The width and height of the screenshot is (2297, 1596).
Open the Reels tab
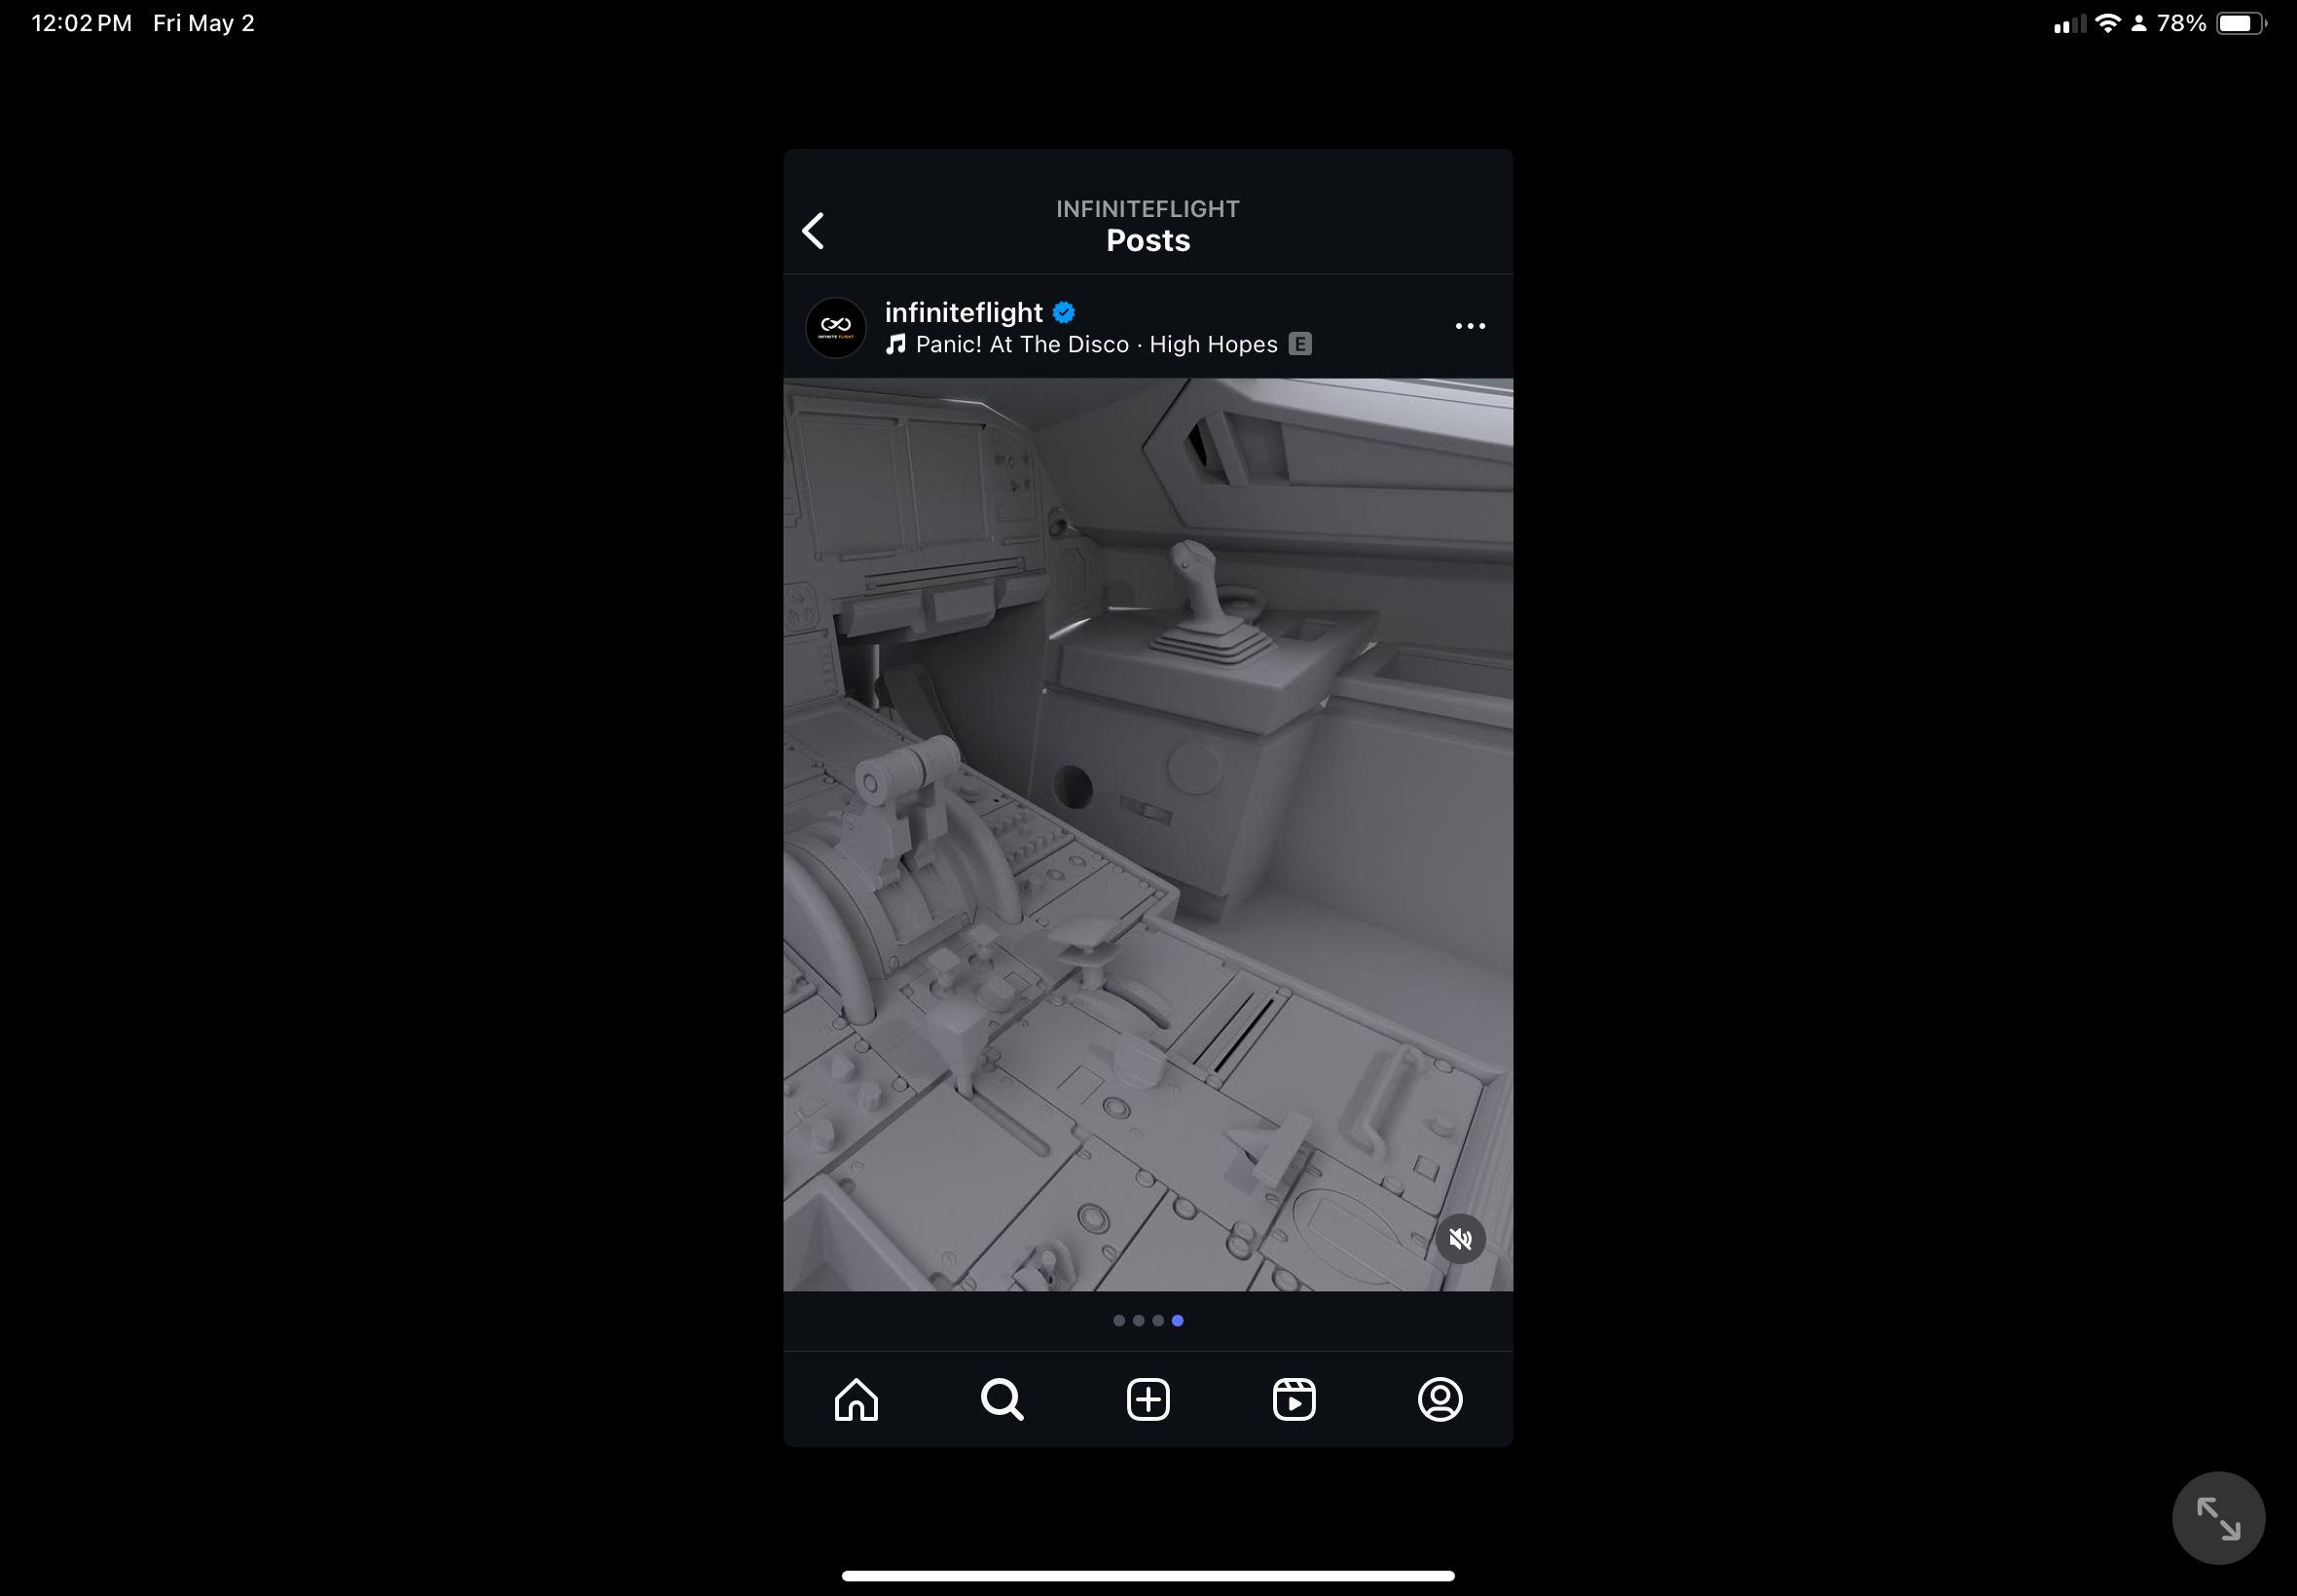pos(1294,1399)
